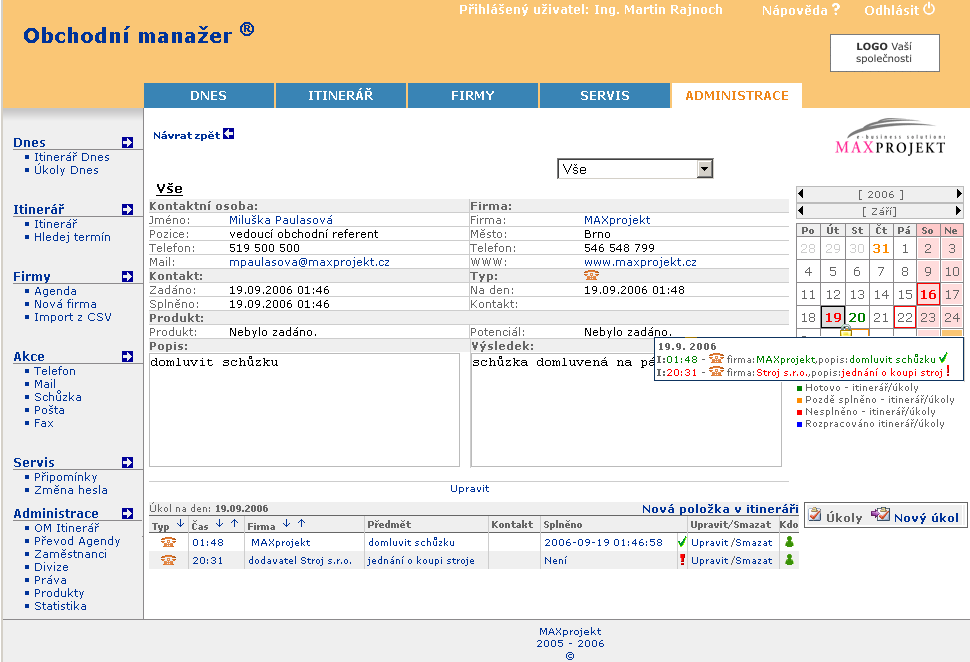Click the Administrace section arrow icon in sidebar
Viewport: 970px width, 662px height.
coord(127,513)
